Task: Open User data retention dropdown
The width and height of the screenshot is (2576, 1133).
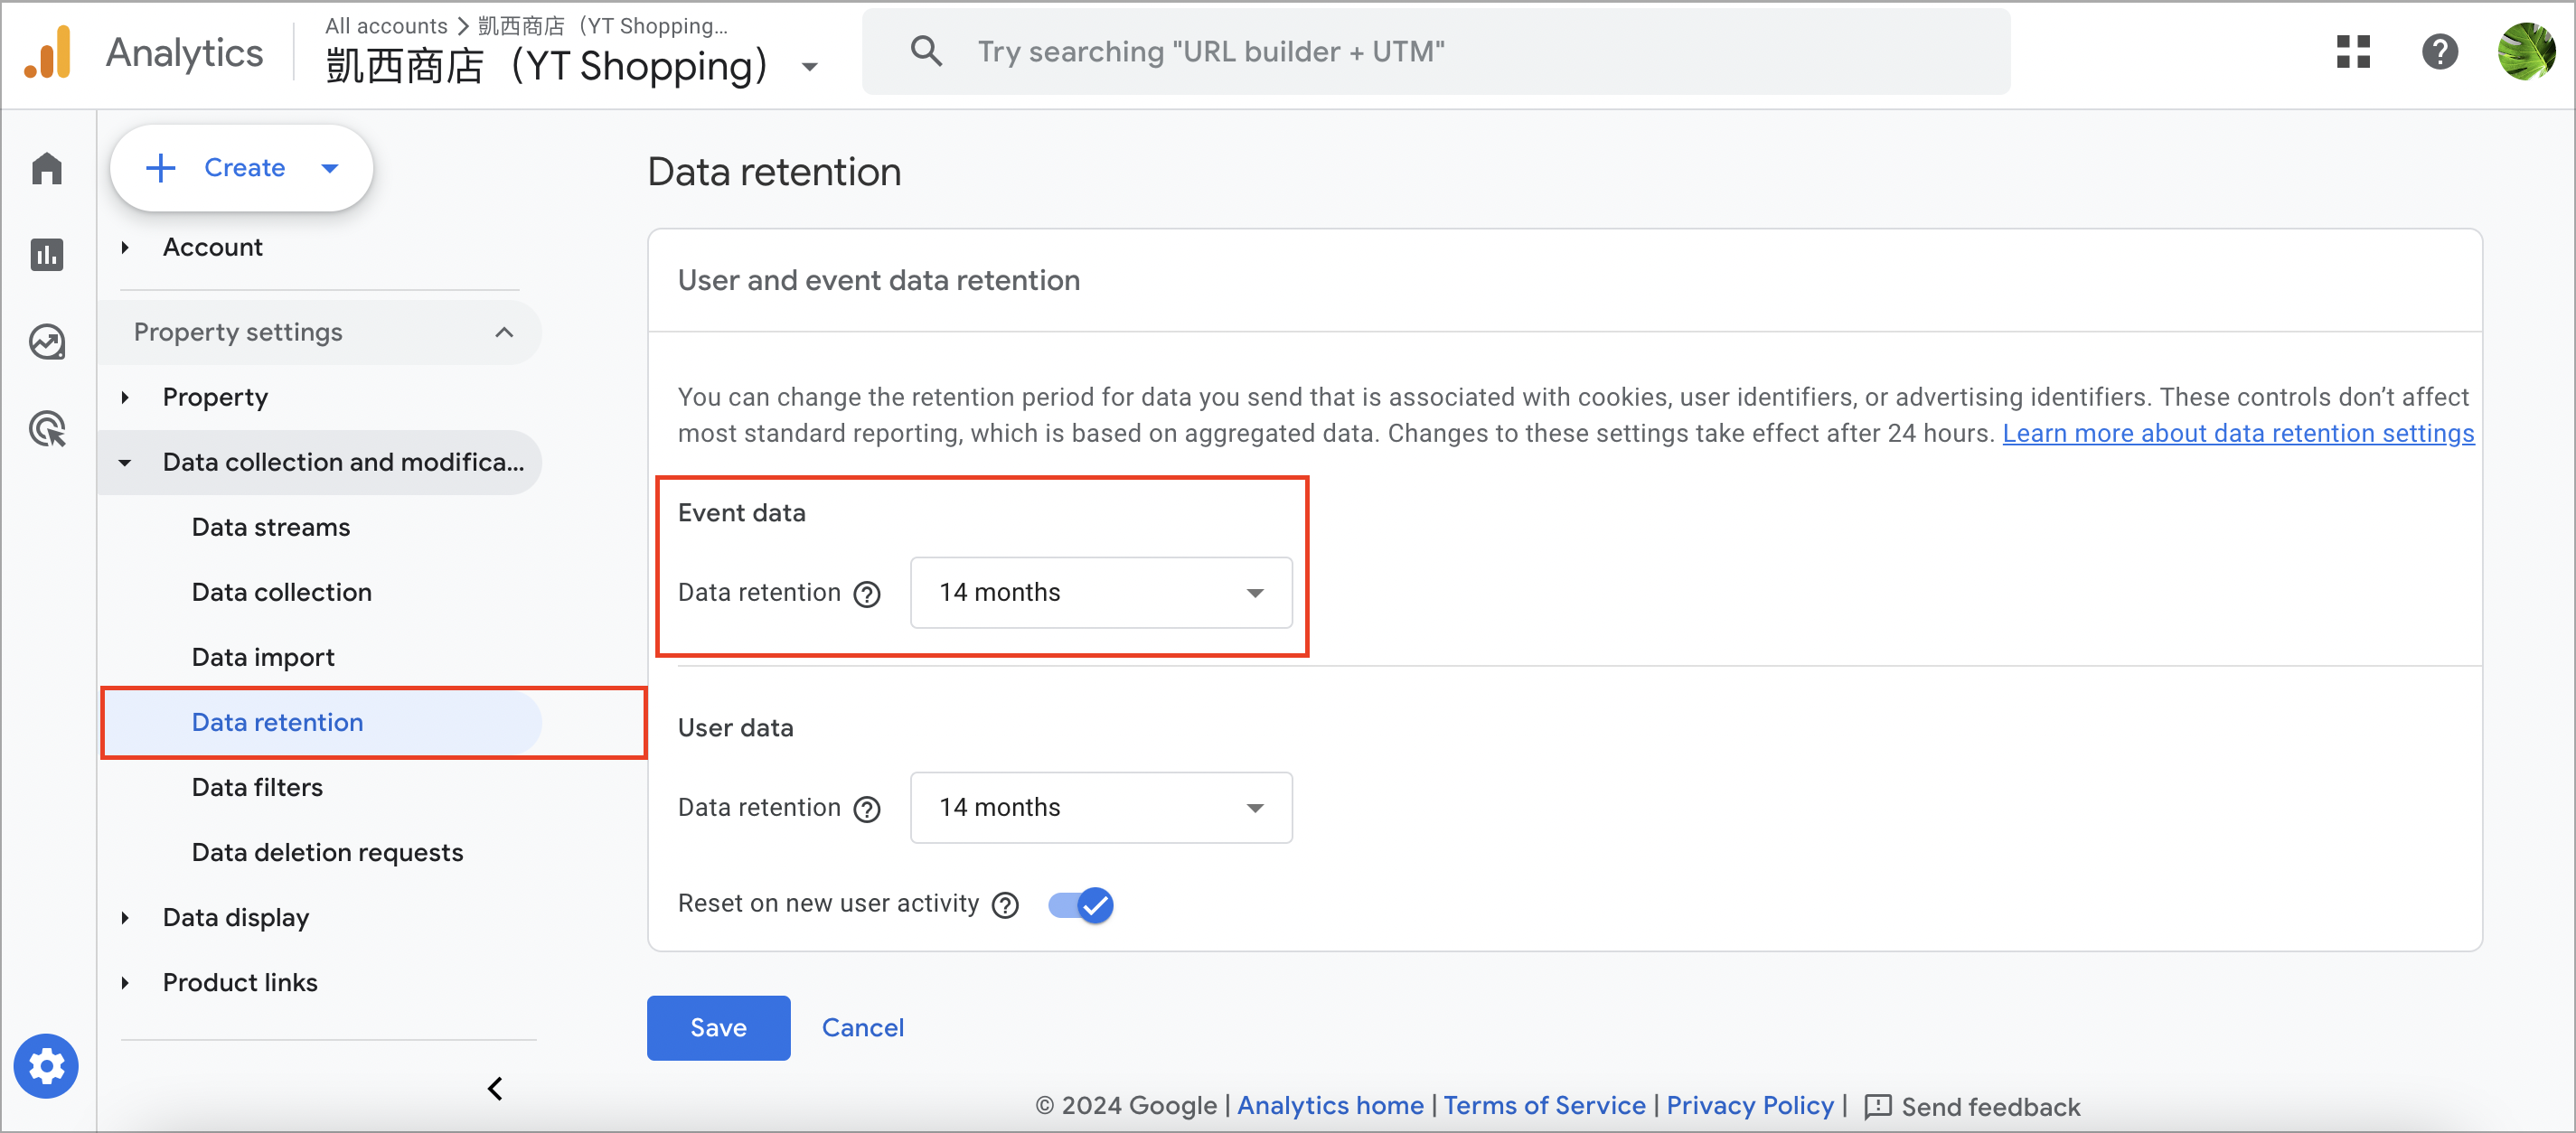Action: point(1101,808)
